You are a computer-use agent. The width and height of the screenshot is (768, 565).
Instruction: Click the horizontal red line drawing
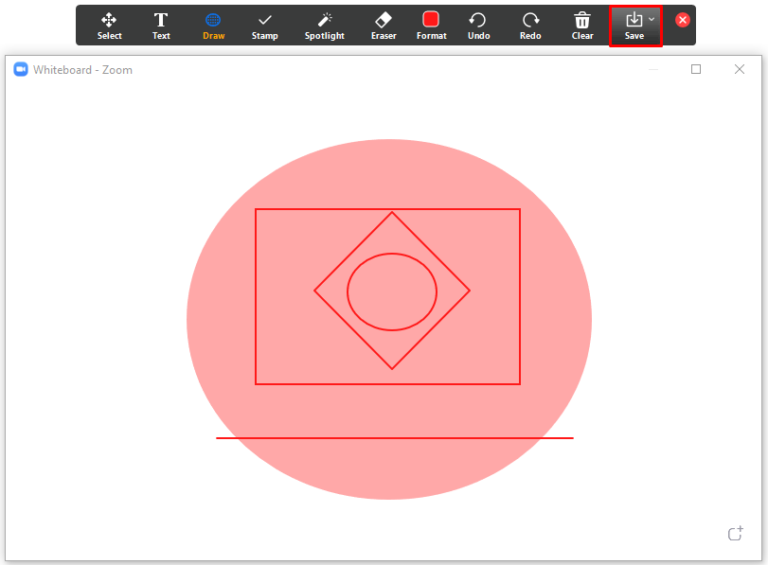coord(394,438)
